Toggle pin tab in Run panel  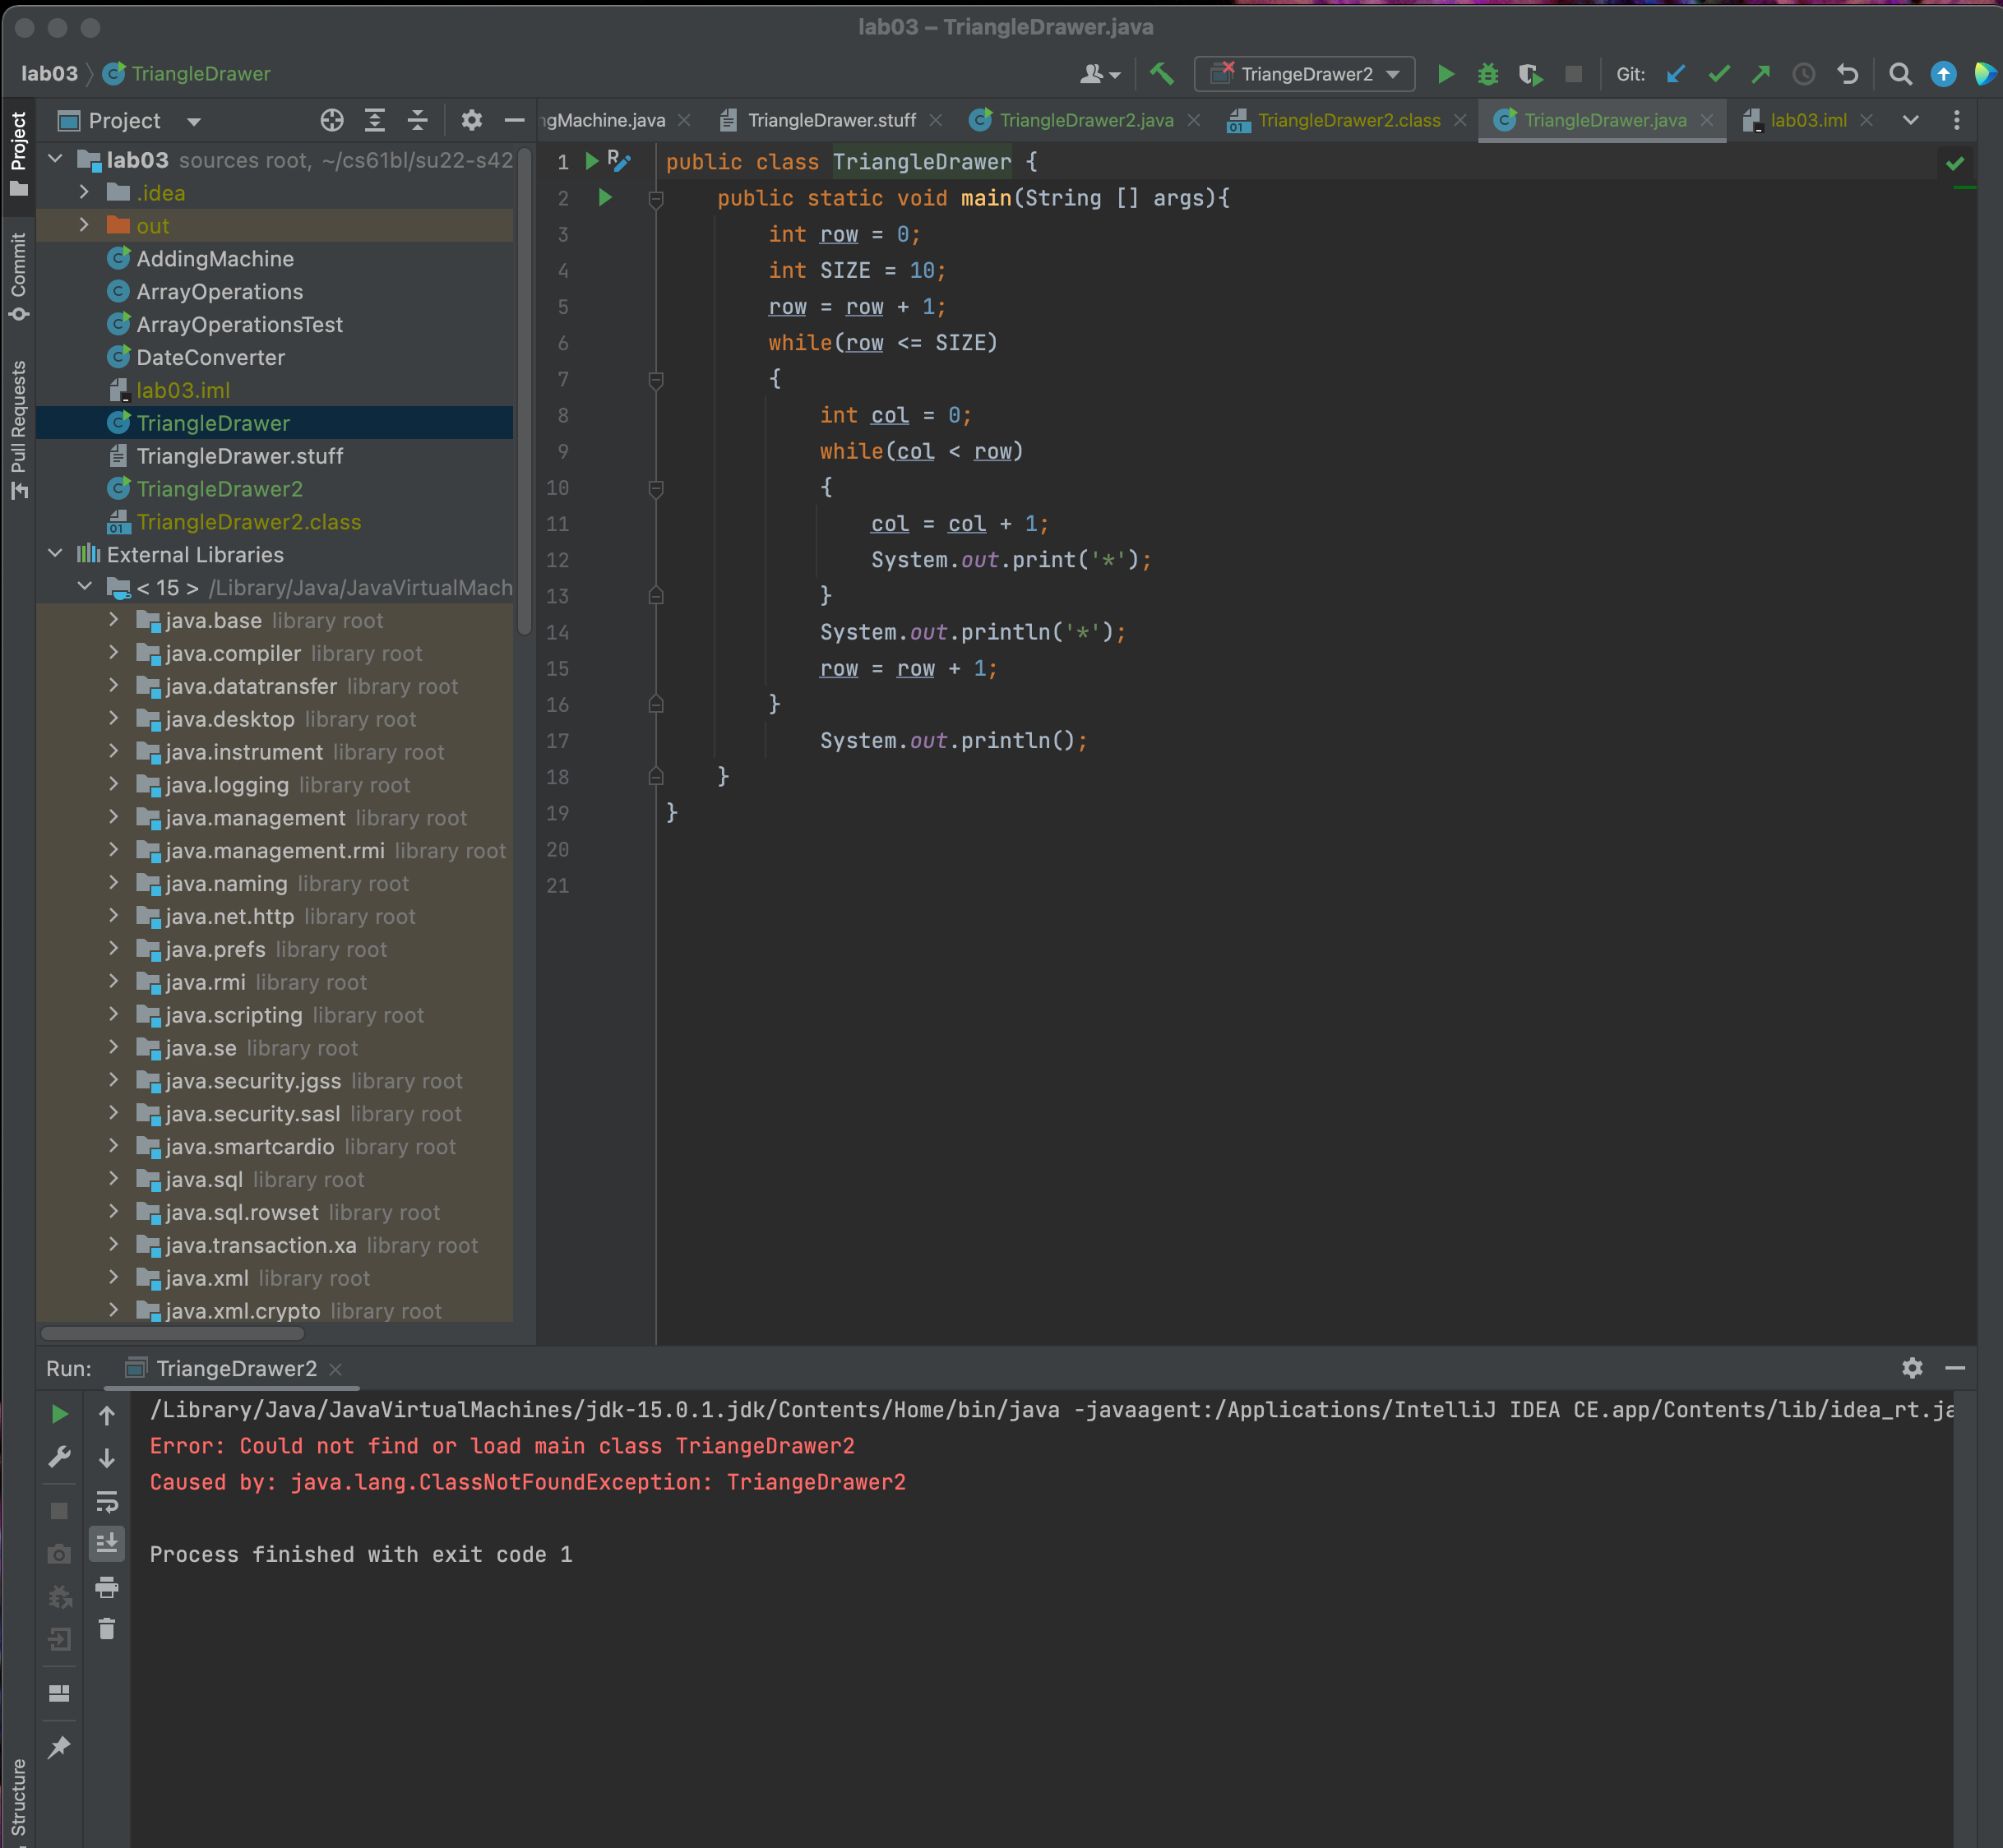[59, 1747]
